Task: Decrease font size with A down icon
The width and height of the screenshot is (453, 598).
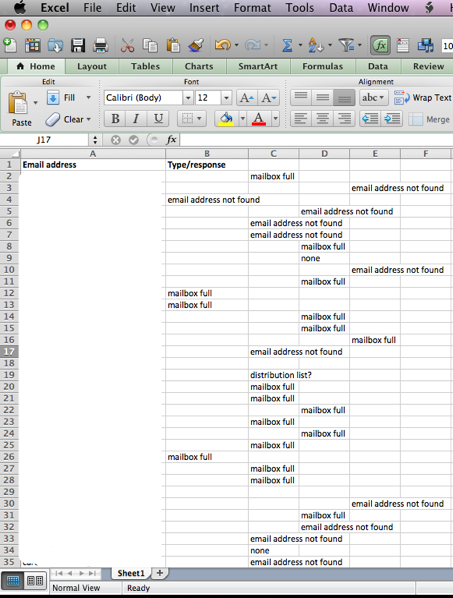Action: [x=268, y=98]
